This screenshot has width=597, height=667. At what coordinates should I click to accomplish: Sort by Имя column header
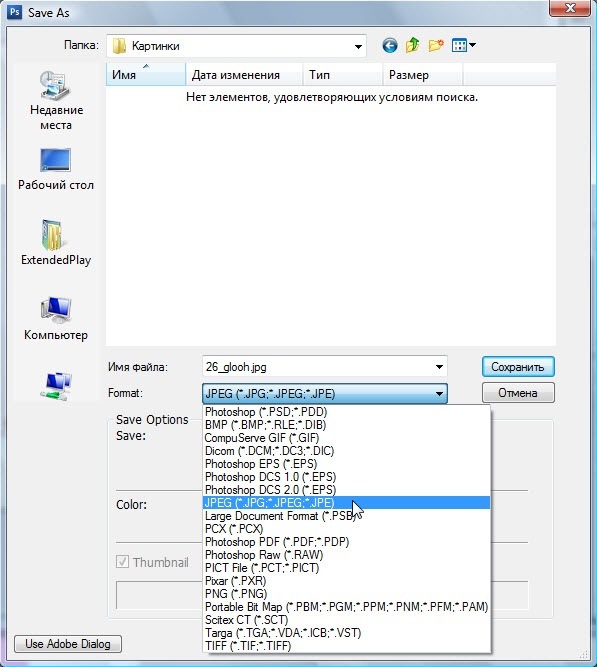click(146, 75)
